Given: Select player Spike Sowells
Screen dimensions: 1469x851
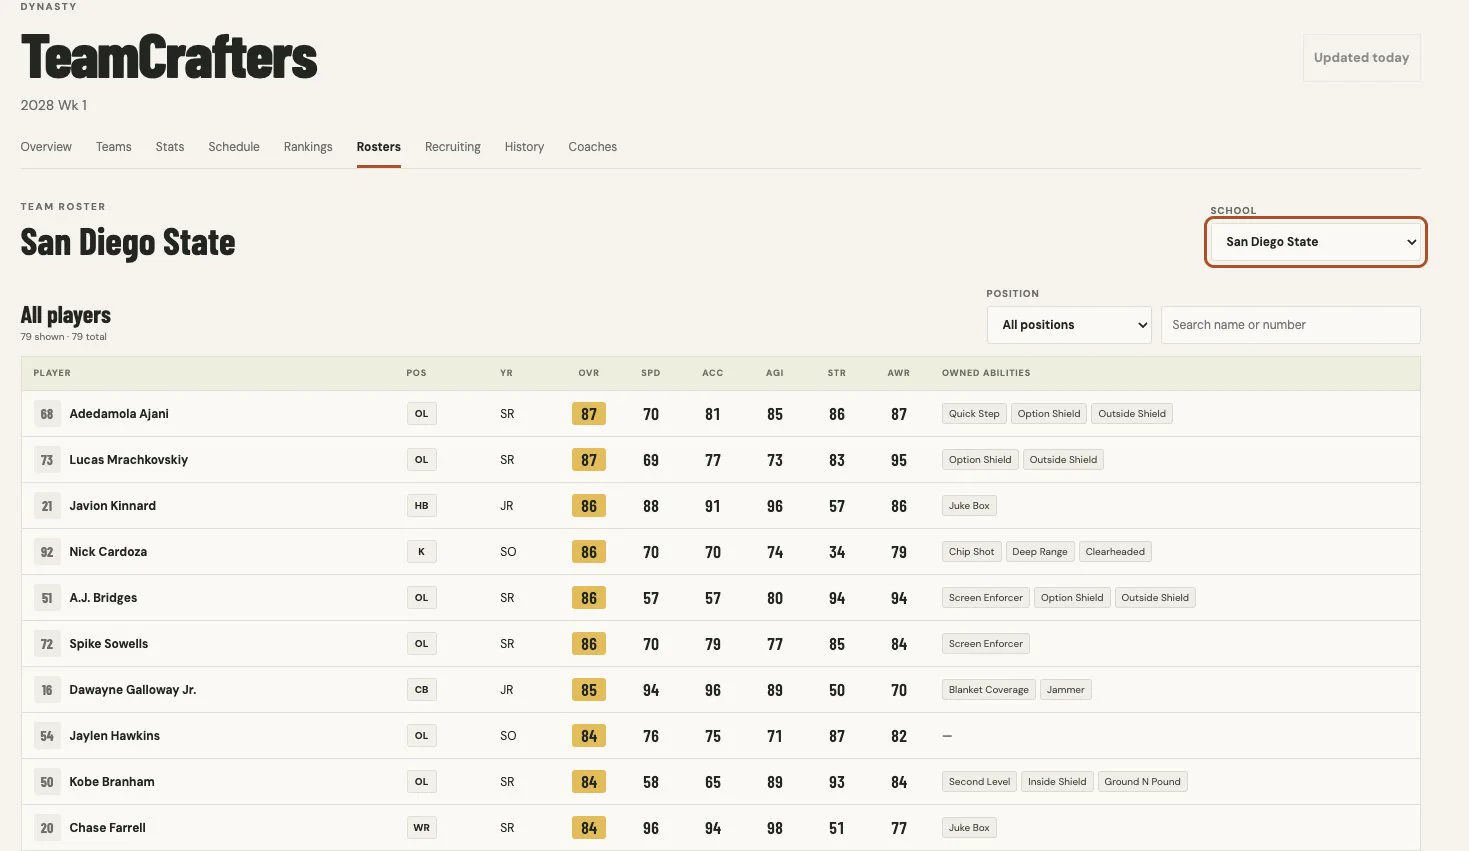Looking at the screenshot, I should (109, 644).
